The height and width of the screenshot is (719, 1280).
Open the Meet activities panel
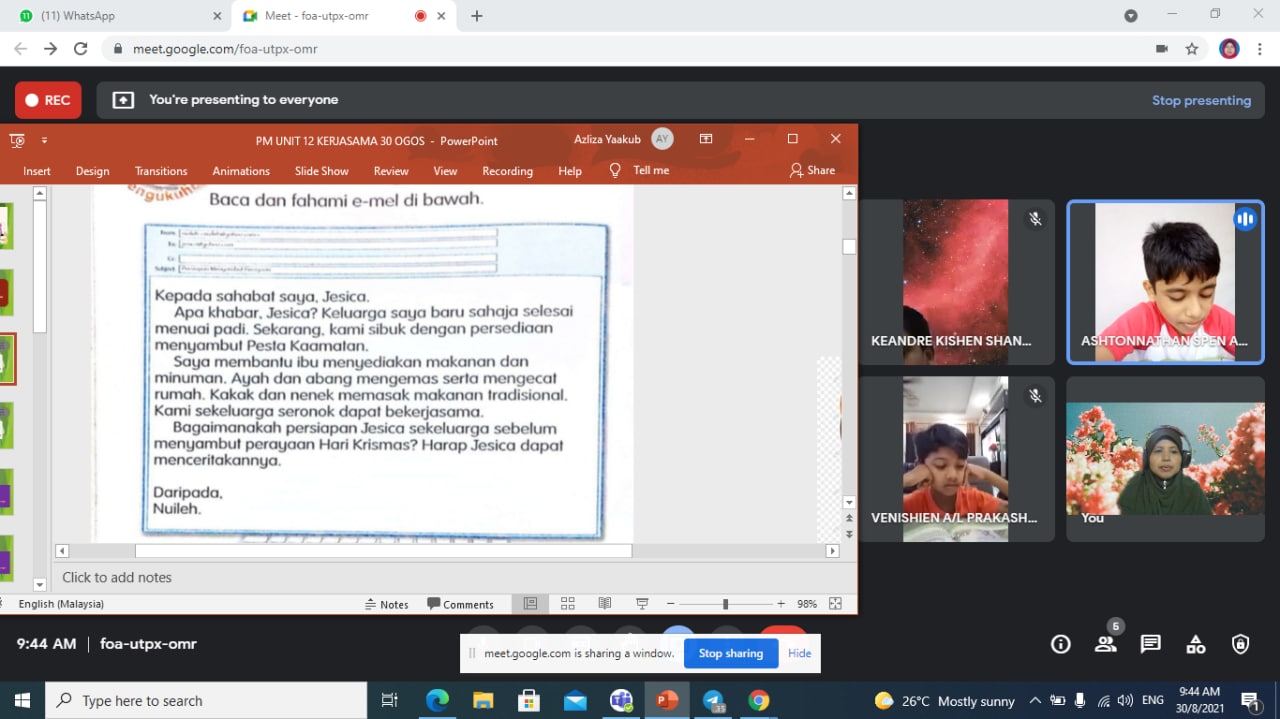[1195, 644]
